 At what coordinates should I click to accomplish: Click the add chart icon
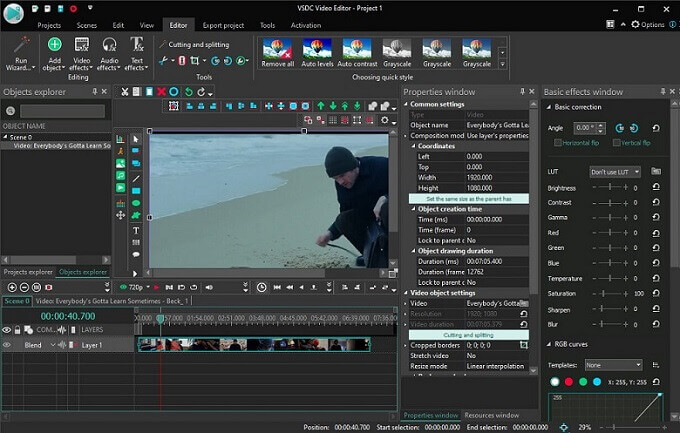click(120, 139)
